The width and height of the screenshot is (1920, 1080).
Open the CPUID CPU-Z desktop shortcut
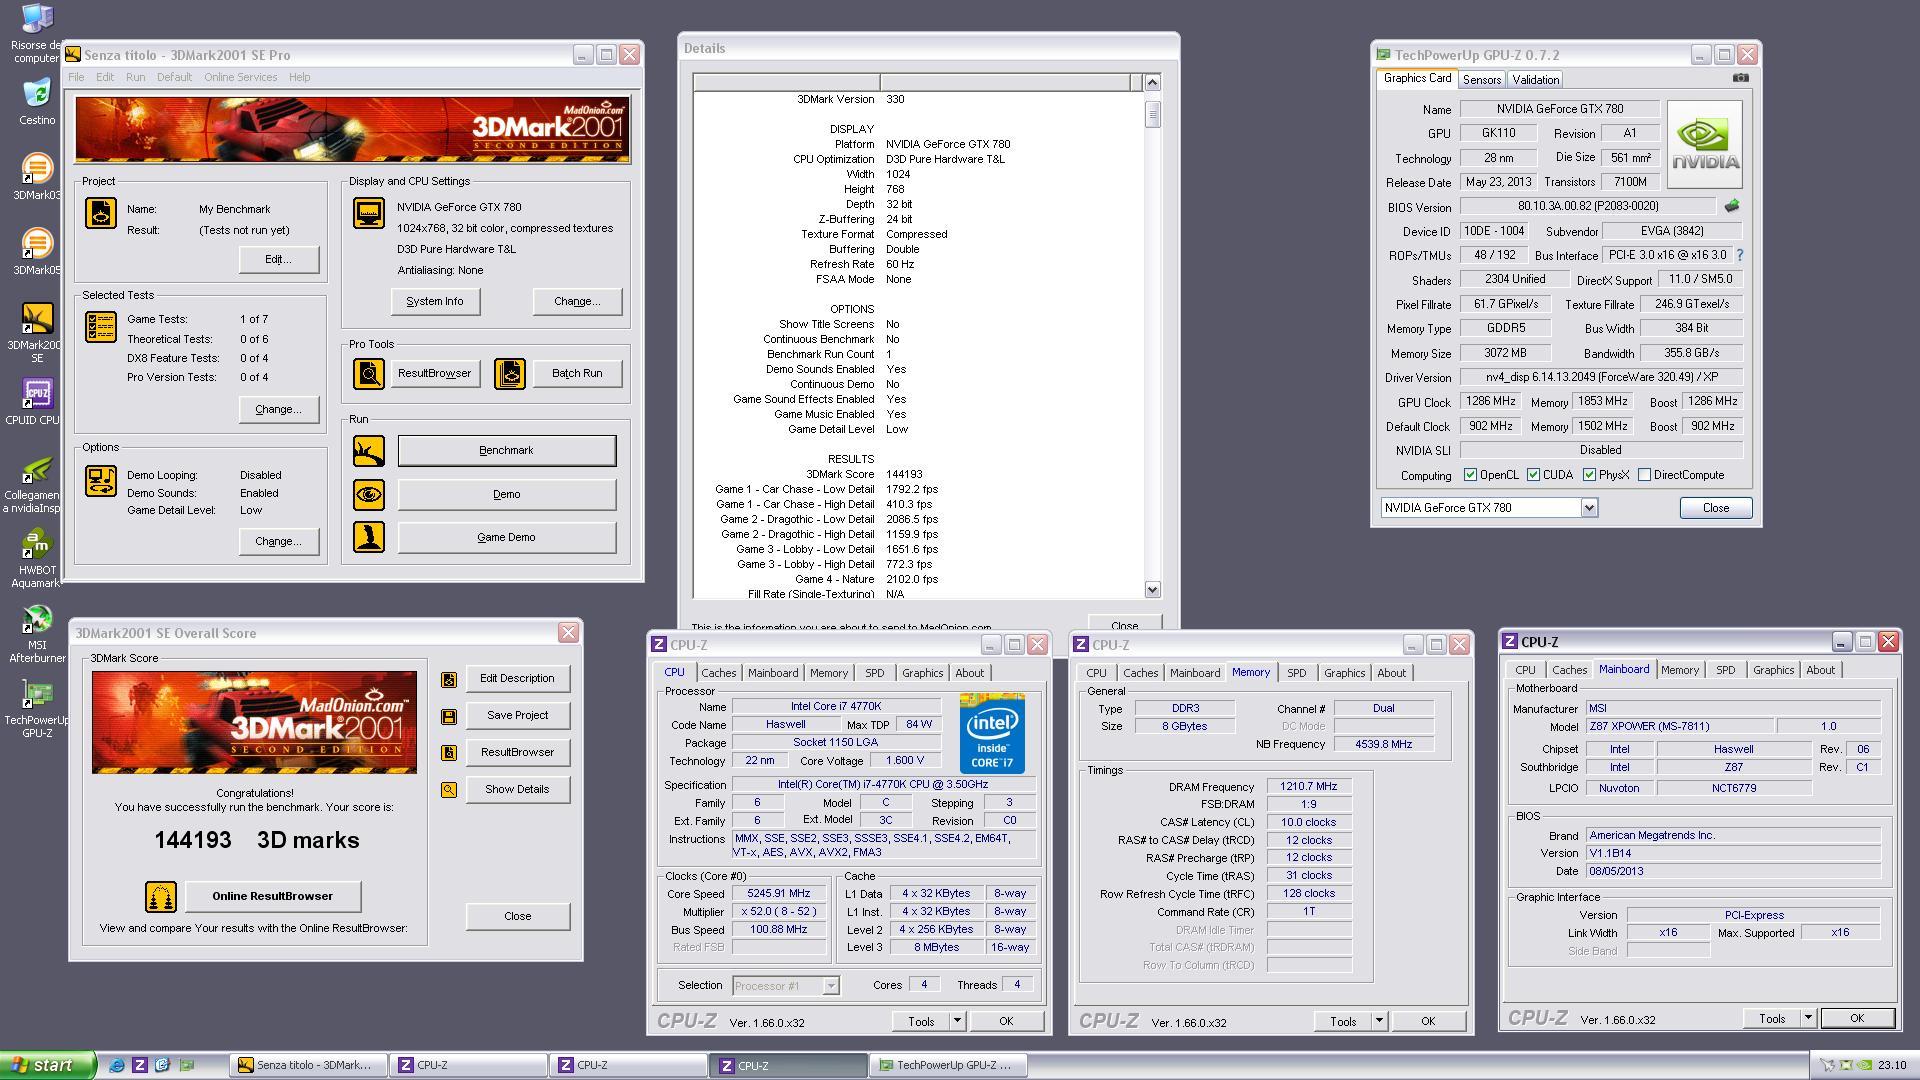tap(37, 402)
